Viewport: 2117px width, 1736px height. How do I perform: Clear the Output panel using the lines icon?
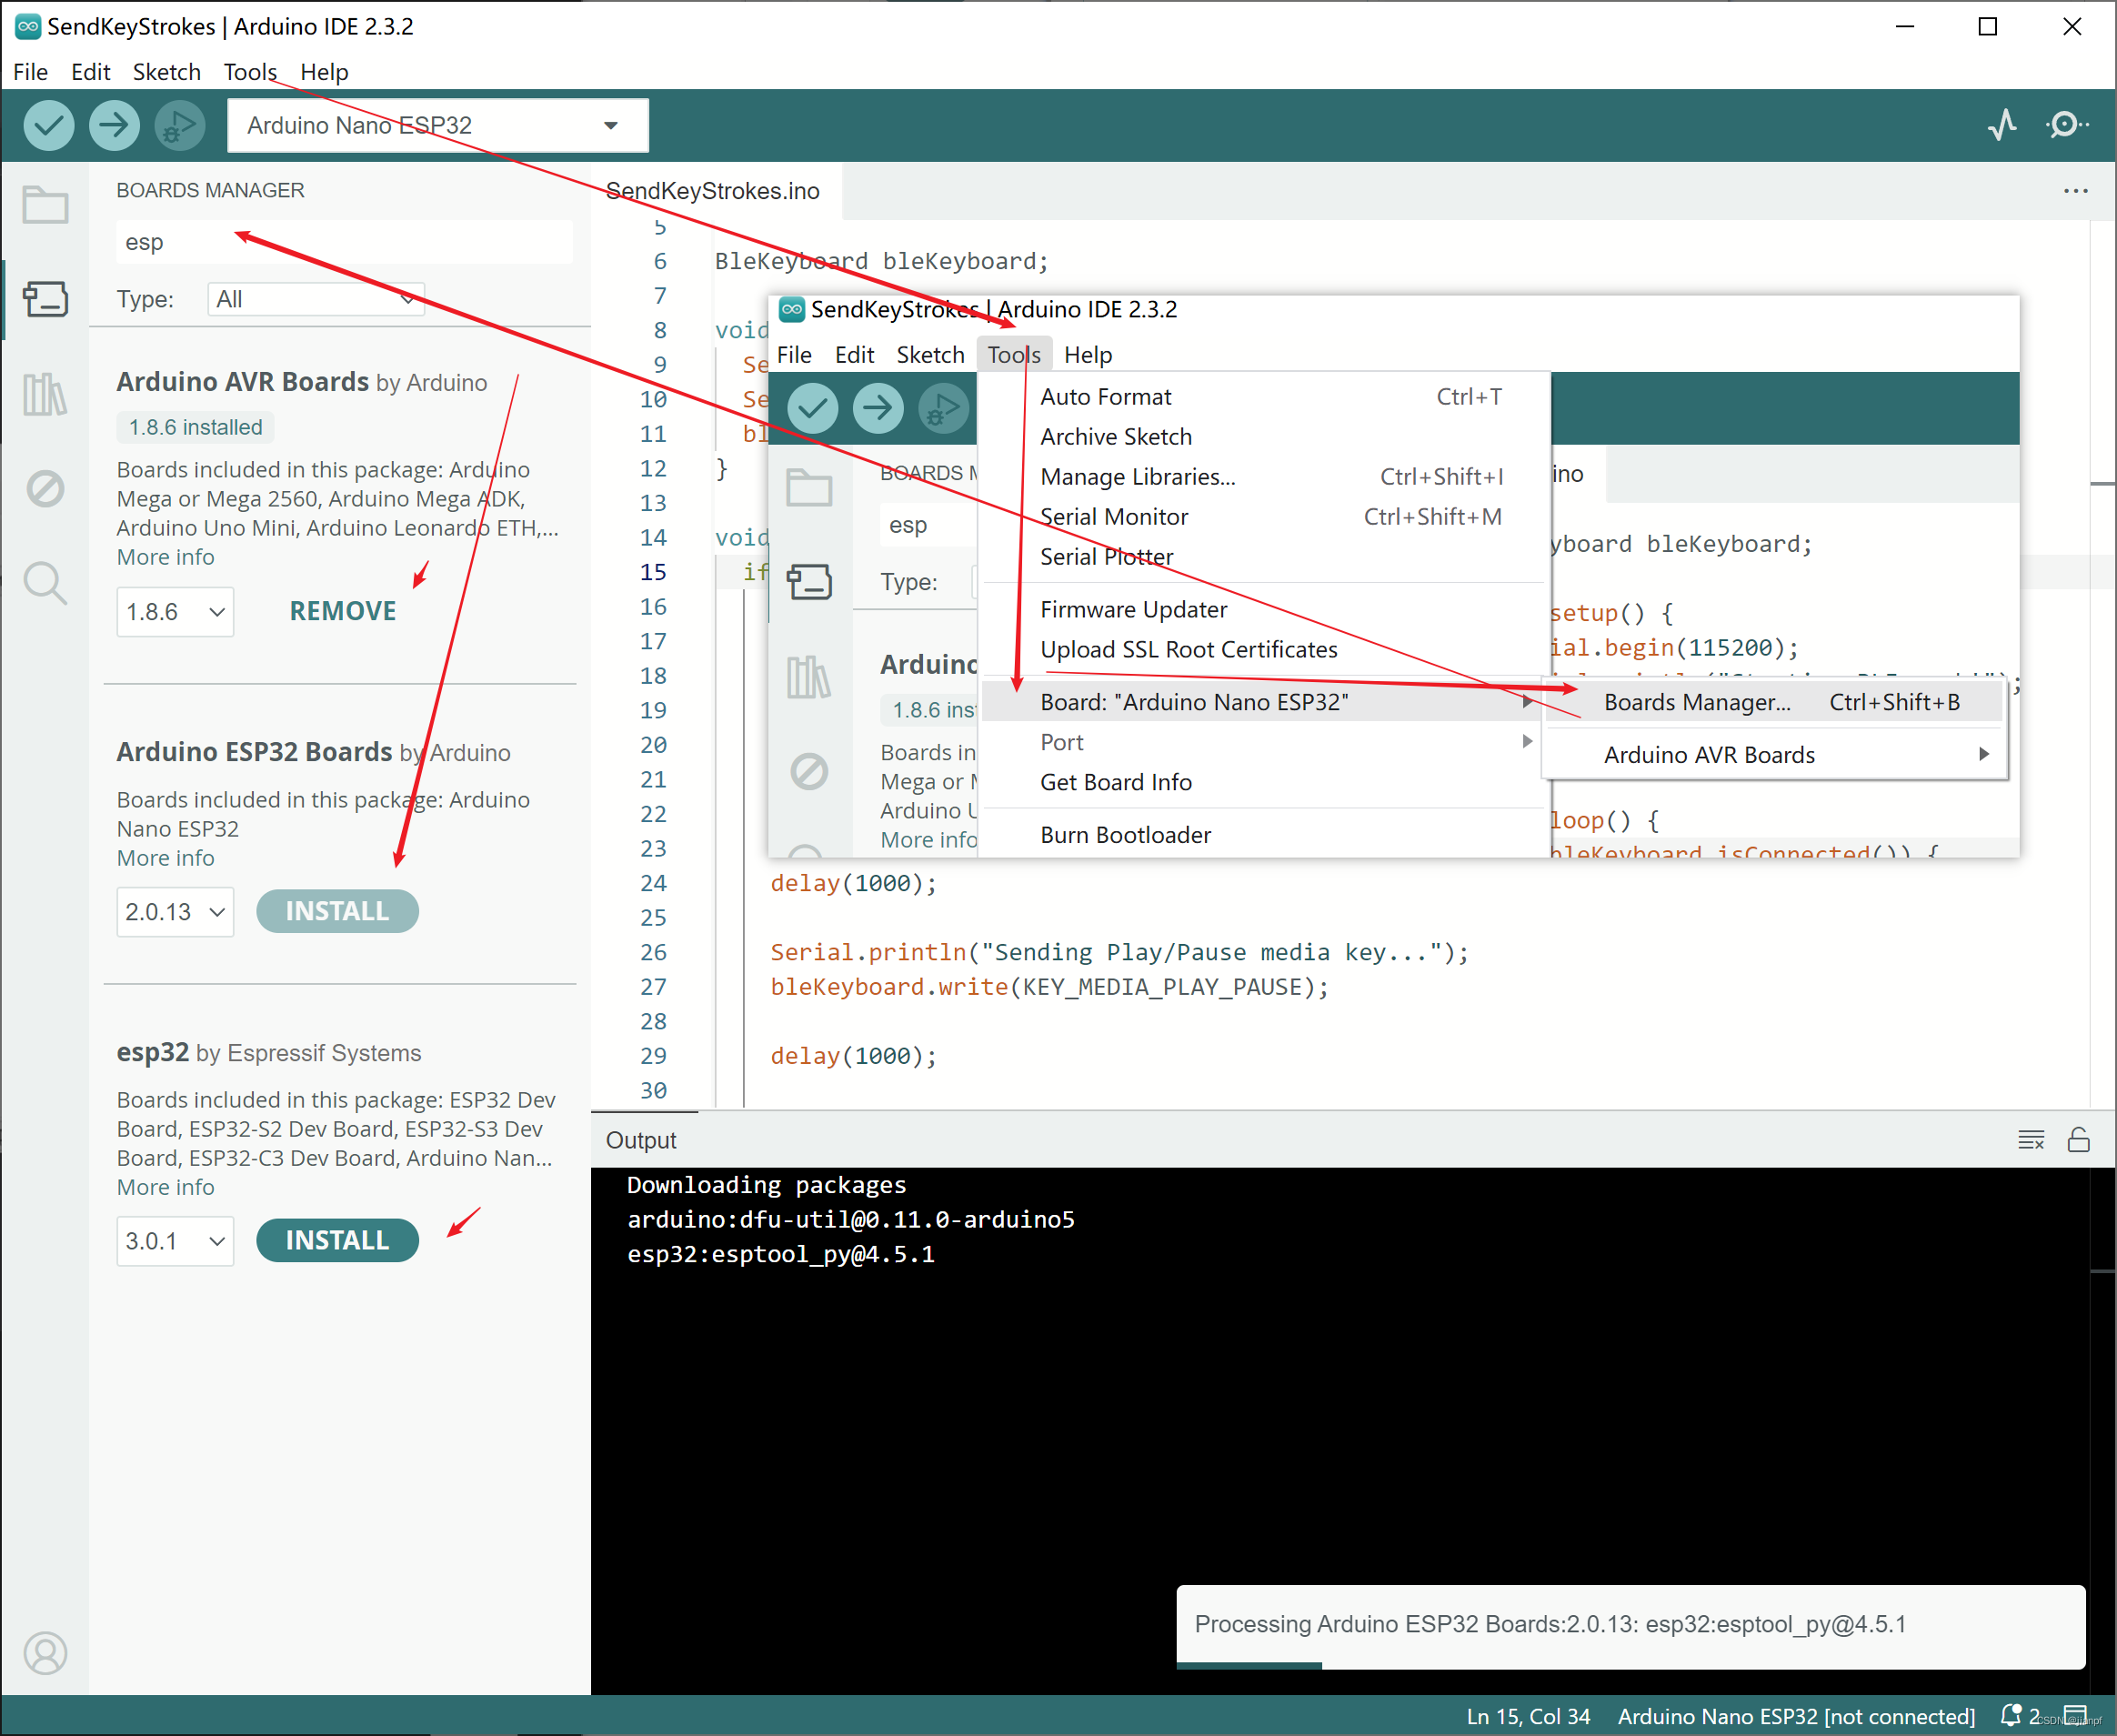(2030, 1140)
